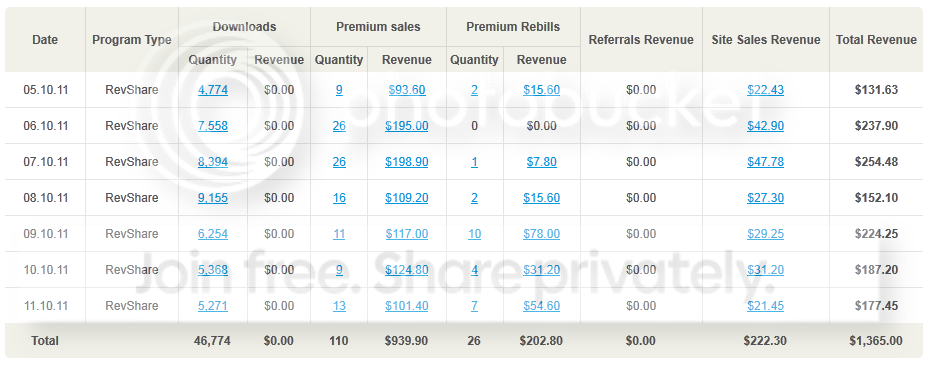The width and height of the screenshot is (930, 367).
Task: Open 10.10.11 premium sales quantity 9
Action: pos(339,270)
